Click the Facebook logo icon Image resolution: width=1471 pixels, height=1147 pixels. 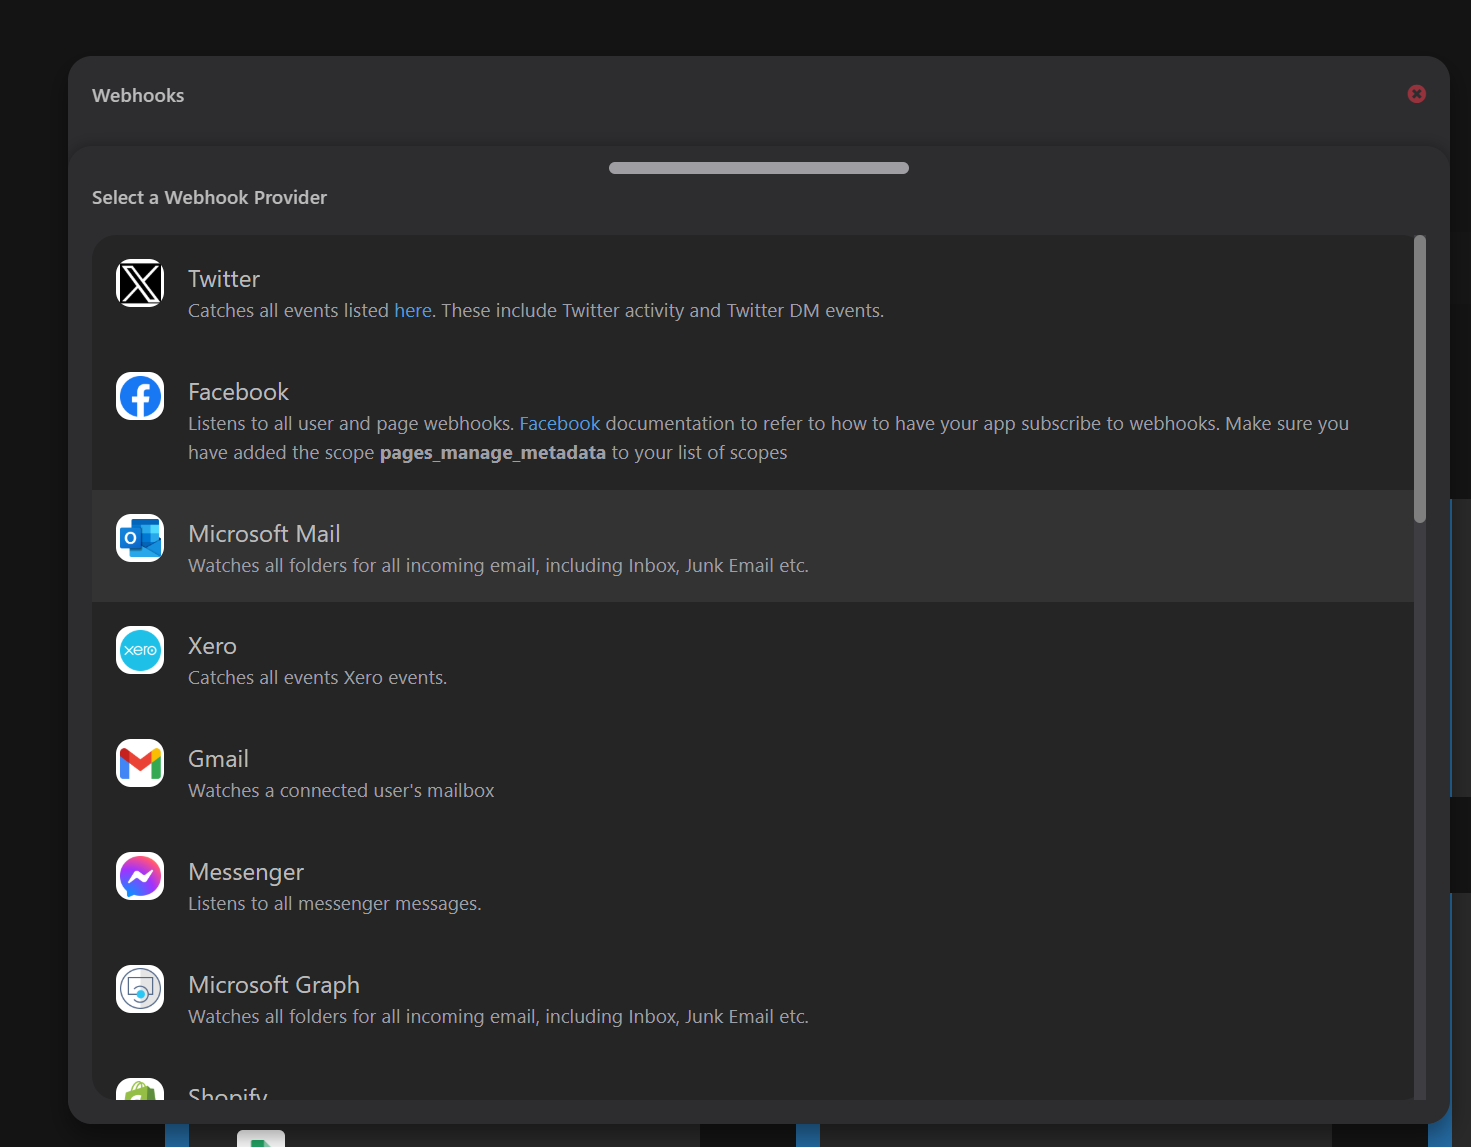click(140, 396)
